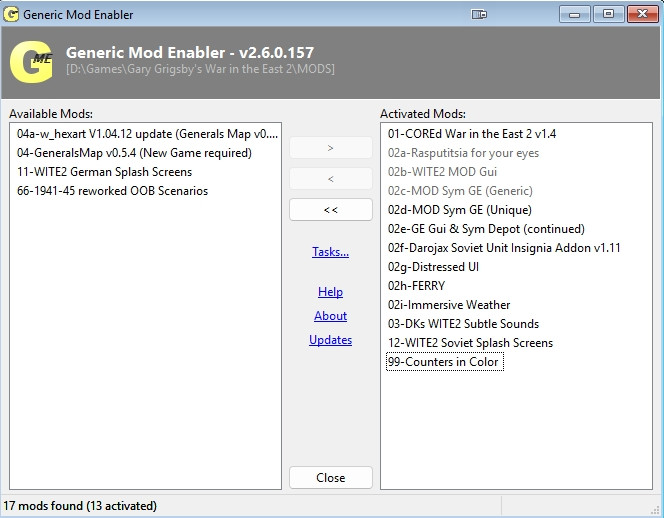Select 01-COREd War in the East 2 v1.4

(x=472, y=134)
